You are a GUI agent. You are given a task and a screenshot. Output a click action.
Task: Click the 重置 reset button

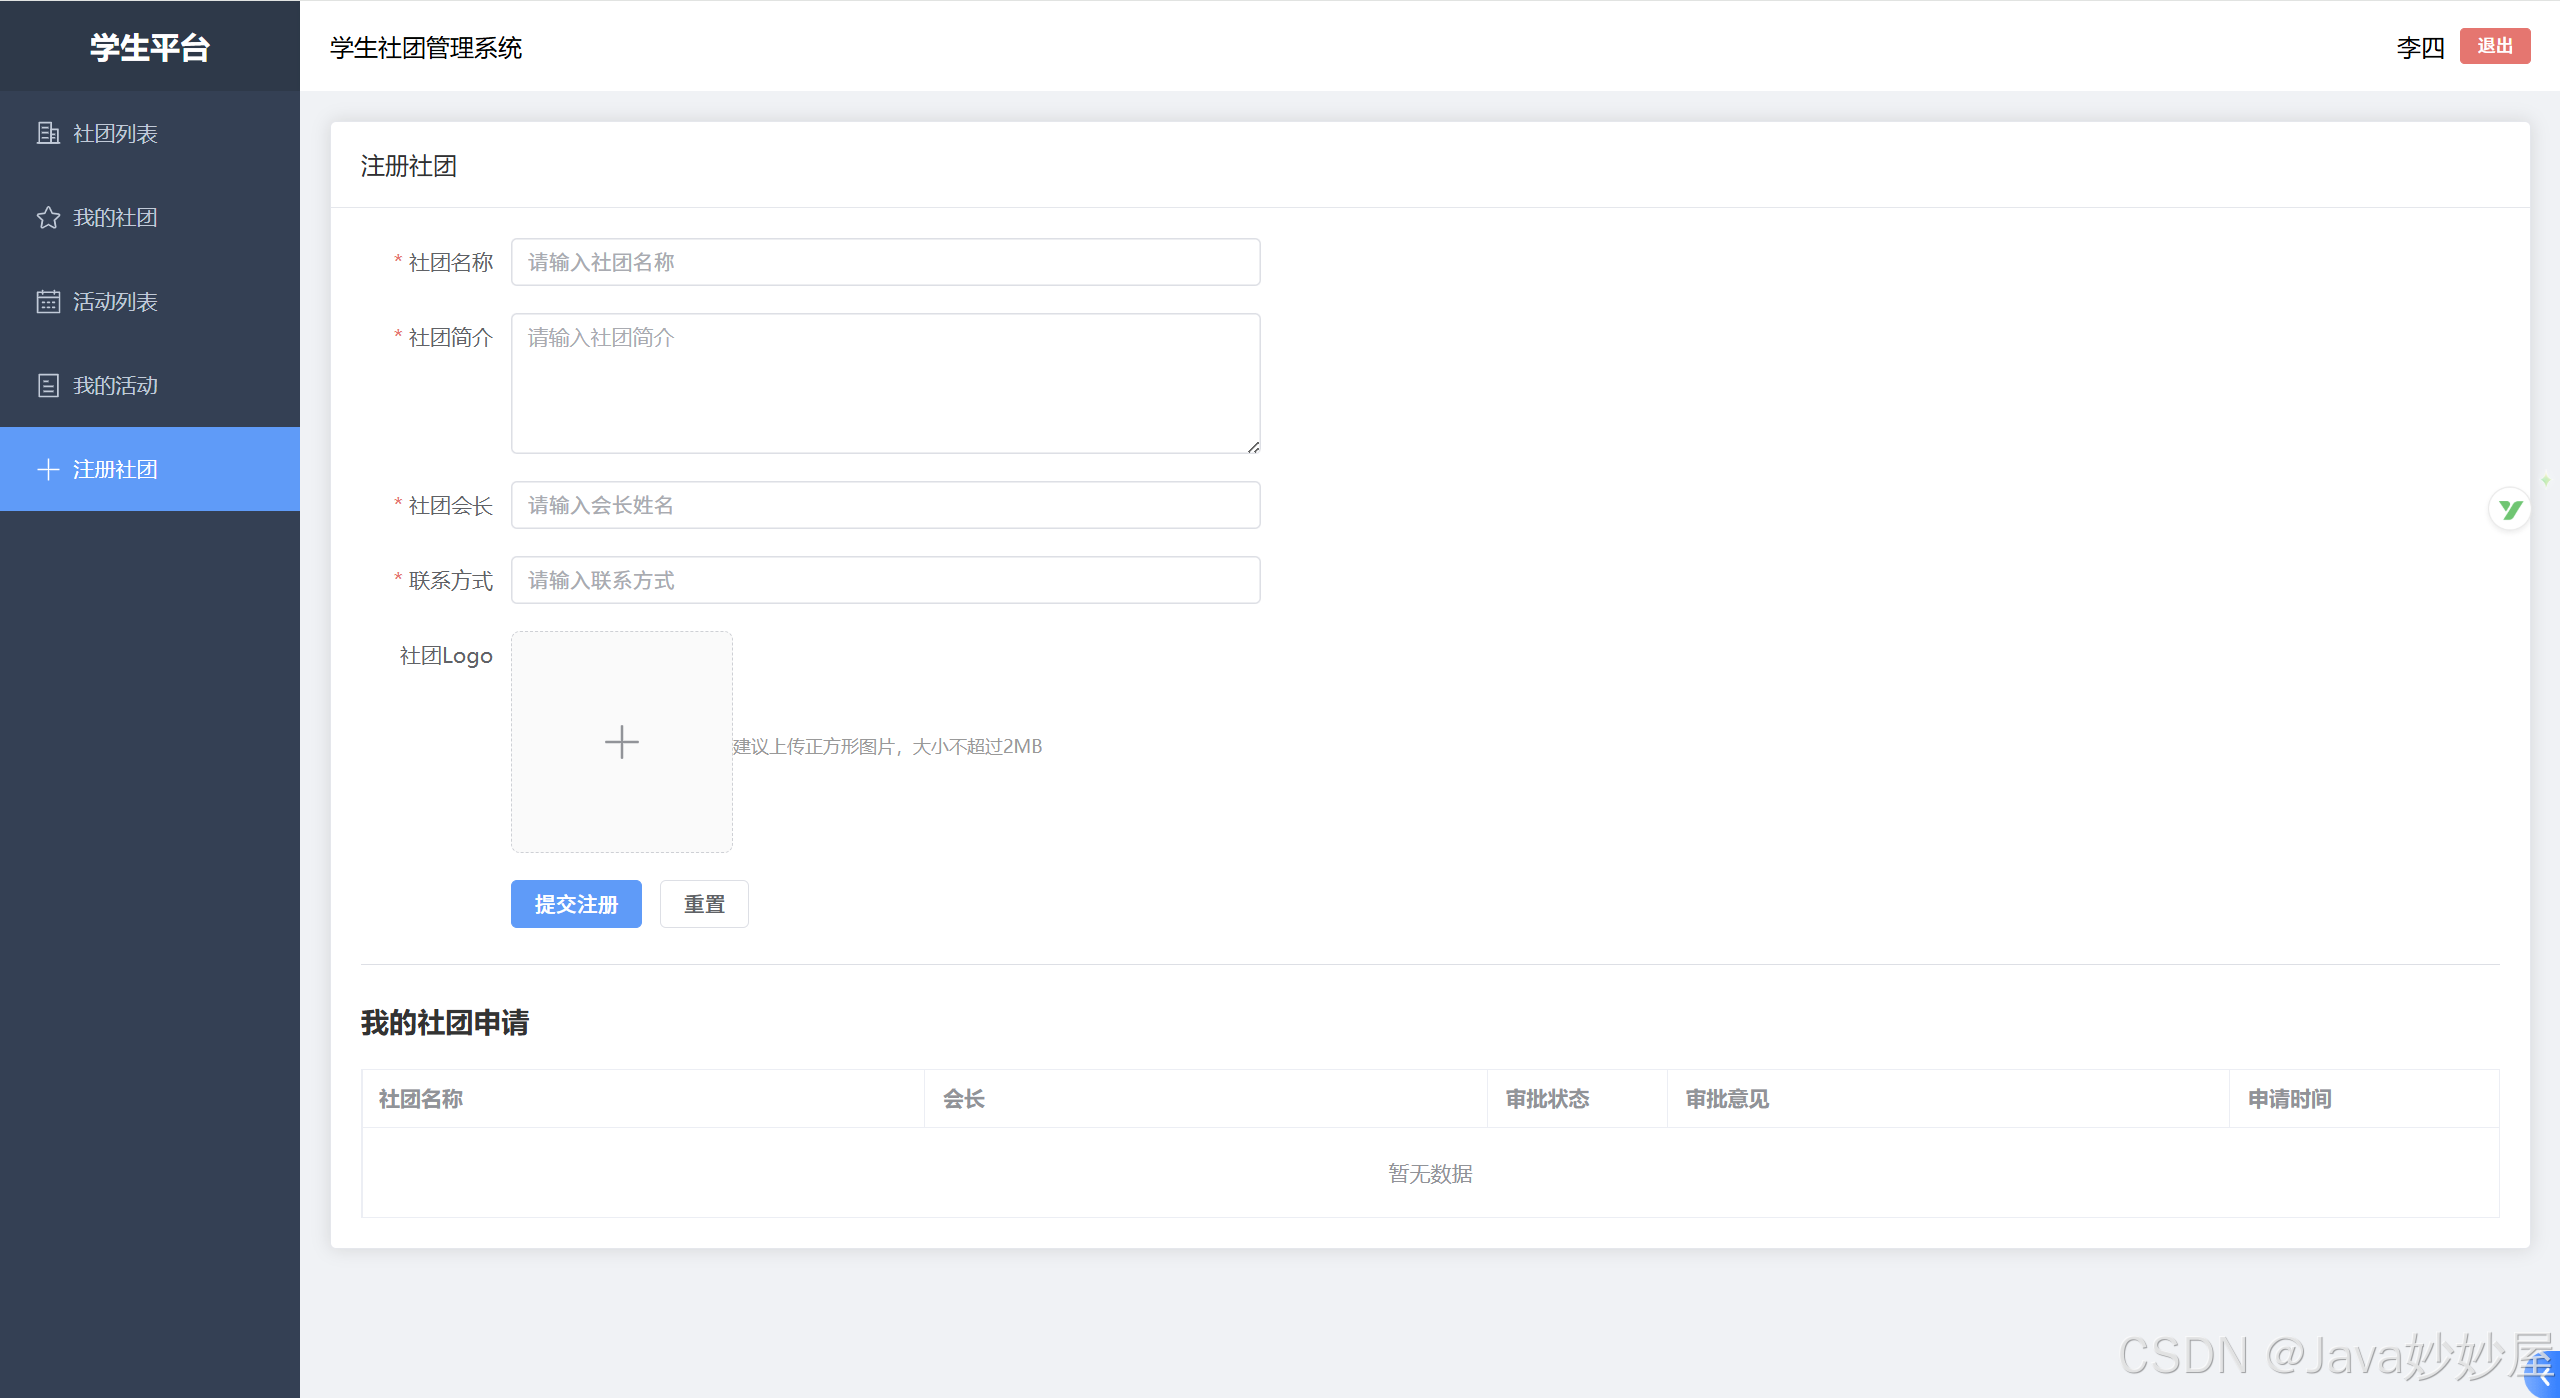pyautogui.click(x=704, y=904)
